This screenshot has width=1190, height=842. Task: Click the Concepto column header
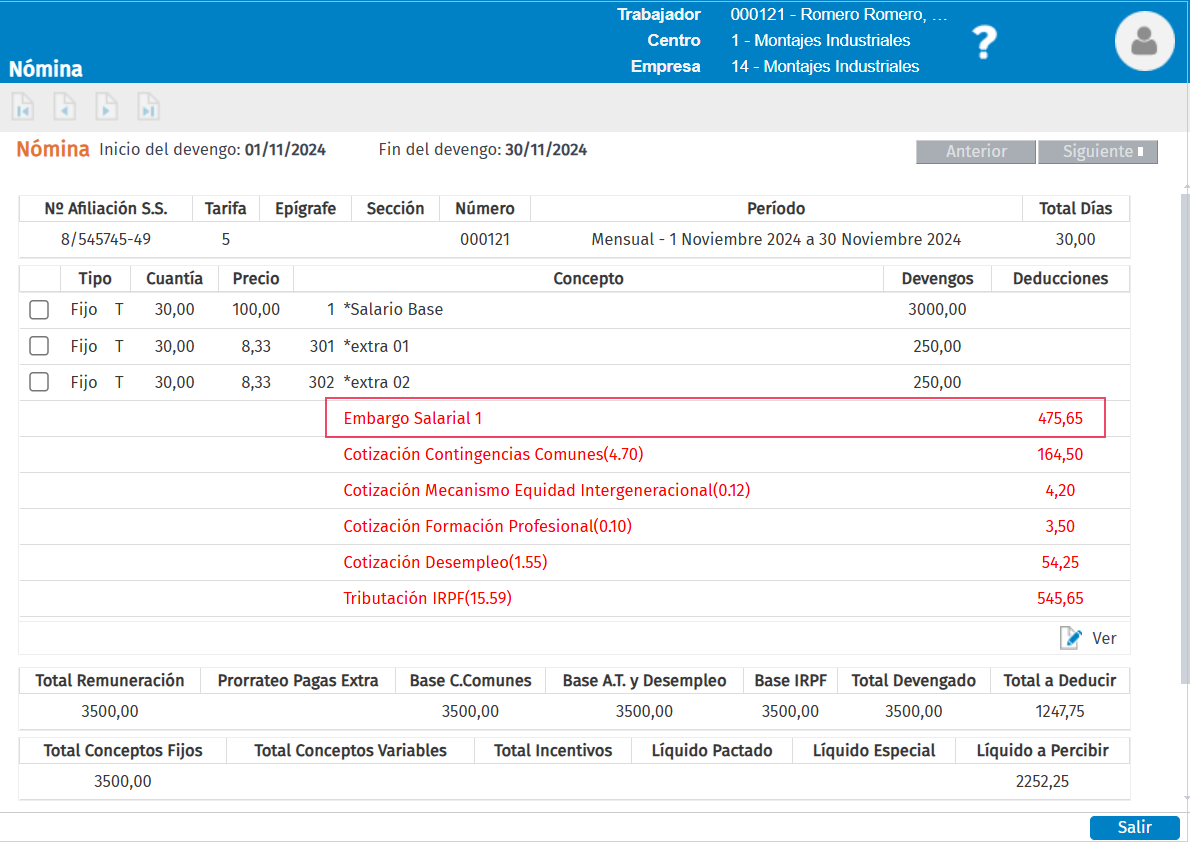pos(588,278)
